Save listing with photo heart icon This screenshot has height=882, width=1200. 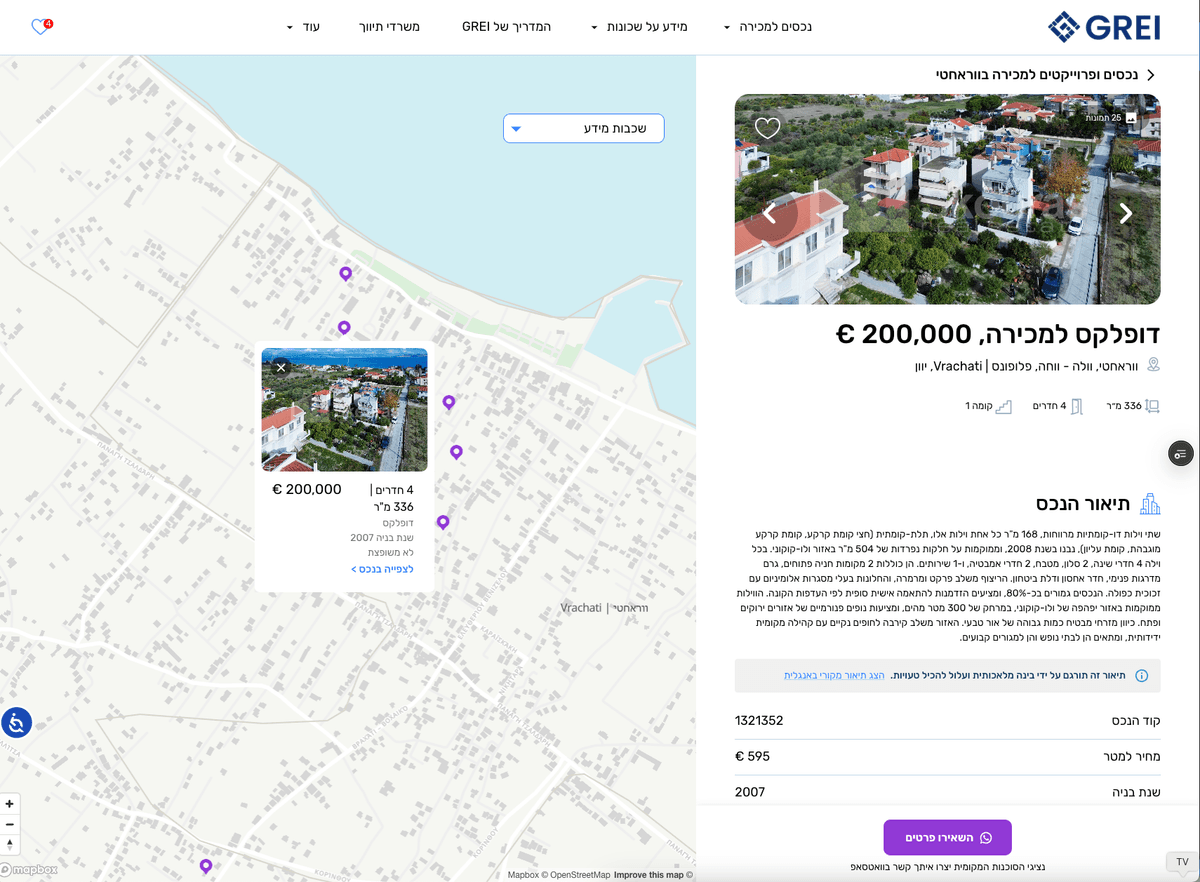coord(767,128)
